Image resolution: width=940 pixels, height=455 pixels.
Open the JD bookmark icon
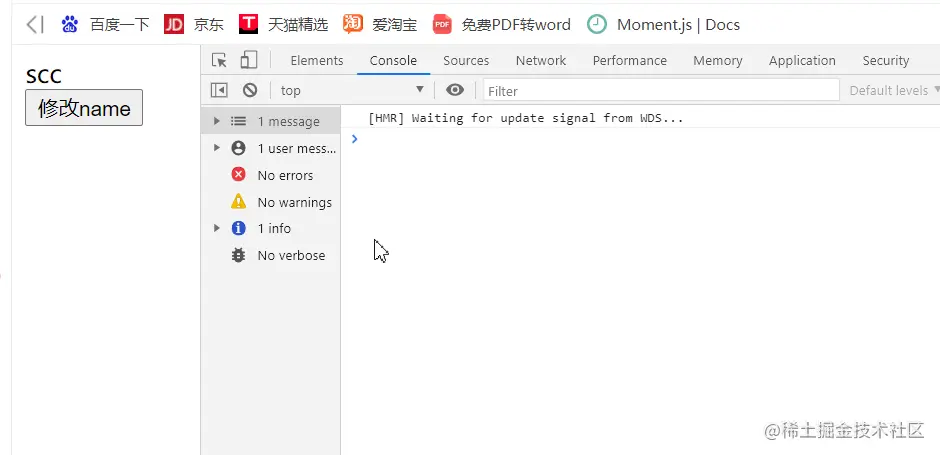(174, 25)
